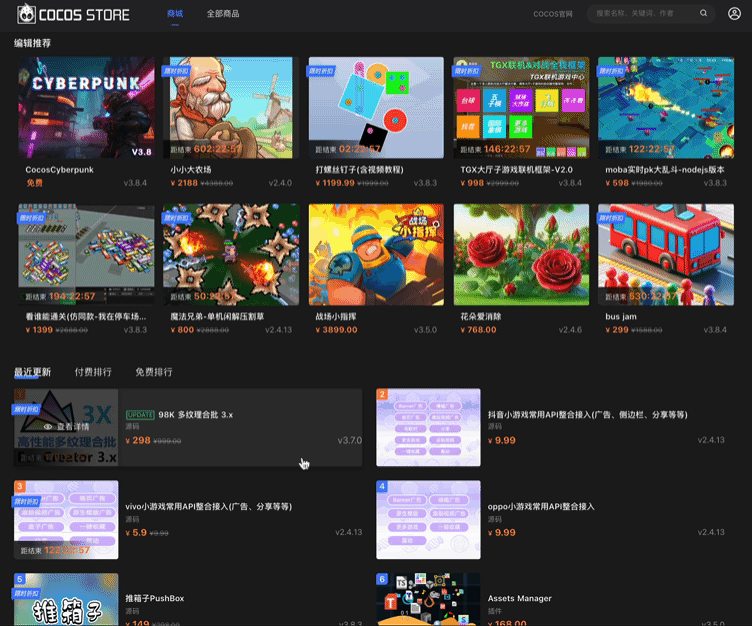Viewport: 752px width, 626px height.
Task: Open the bus jam thumbnail
Action: (666, 254)
